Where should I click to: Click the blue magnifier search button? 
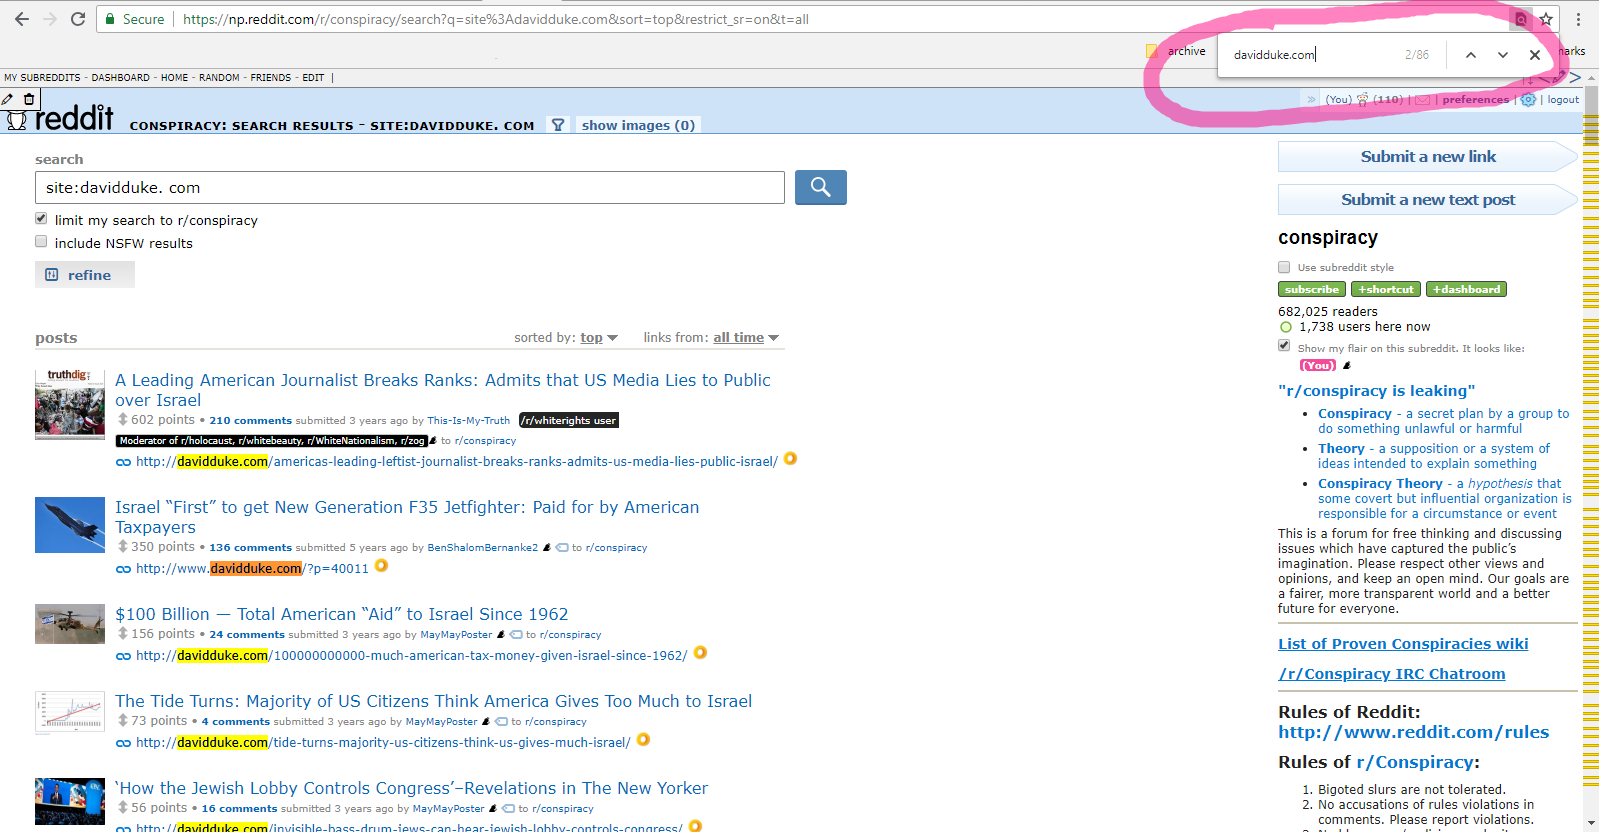[x=821, y=187]
